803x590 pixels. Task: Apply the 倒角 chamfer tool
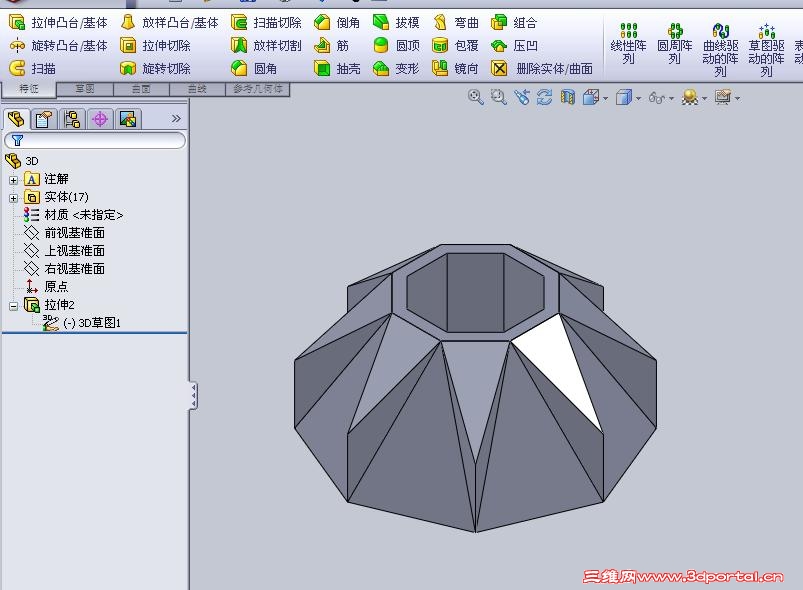[337, 23]
